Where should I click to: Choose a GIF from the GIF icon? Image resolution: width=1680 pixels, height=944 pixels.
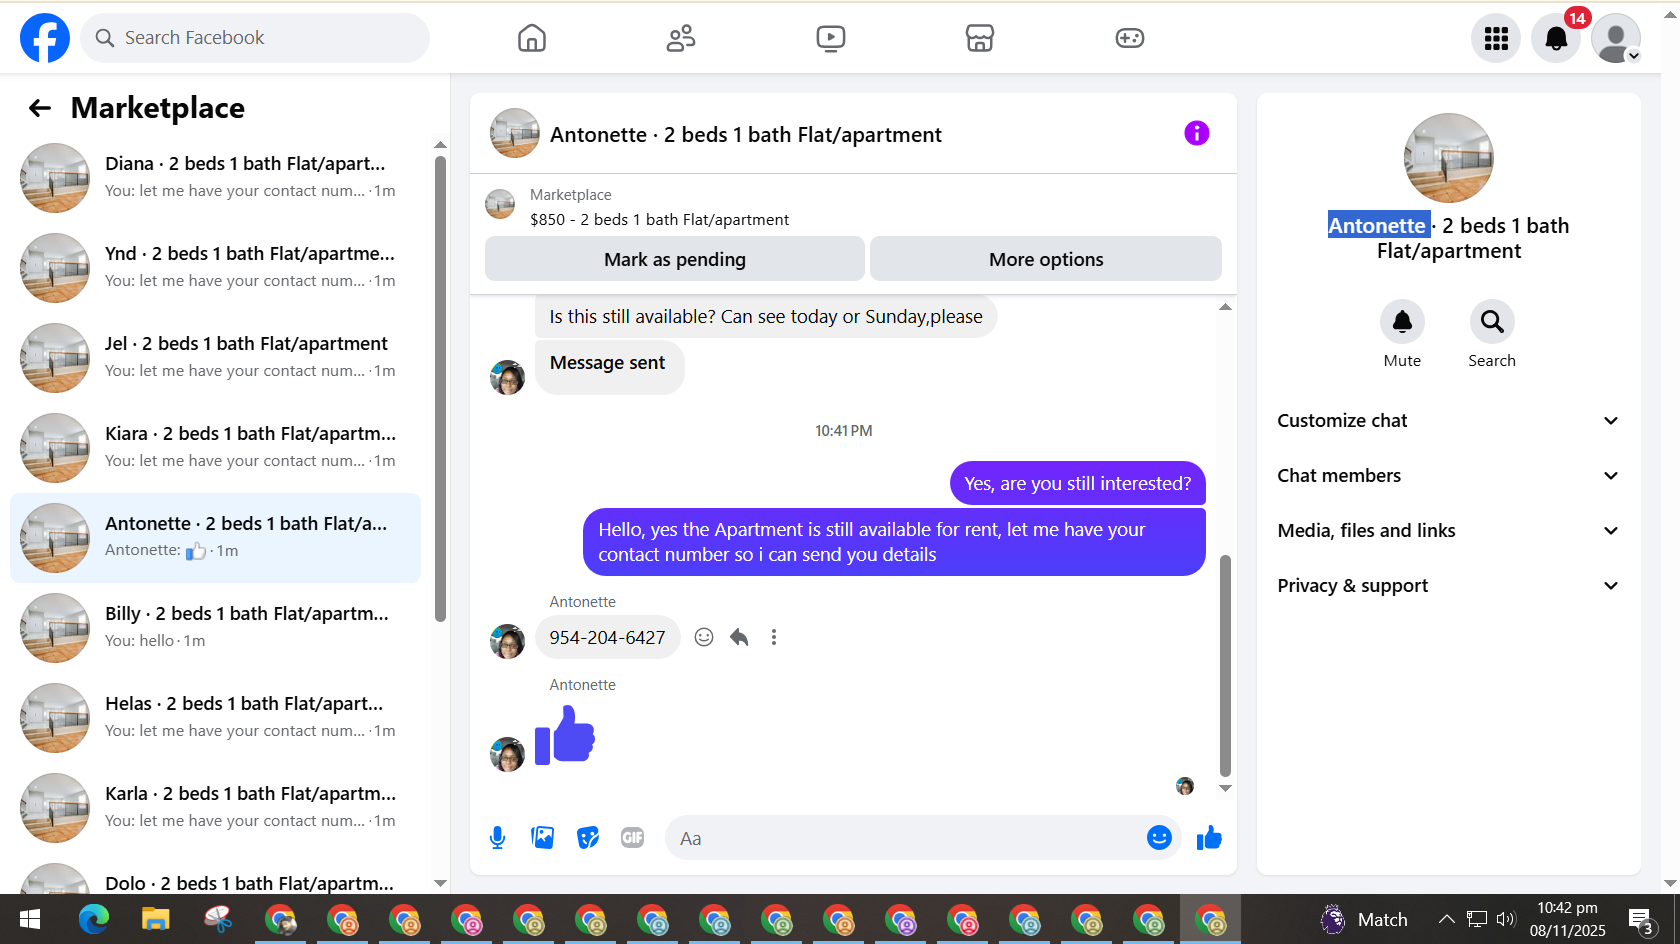coord(633,838)
